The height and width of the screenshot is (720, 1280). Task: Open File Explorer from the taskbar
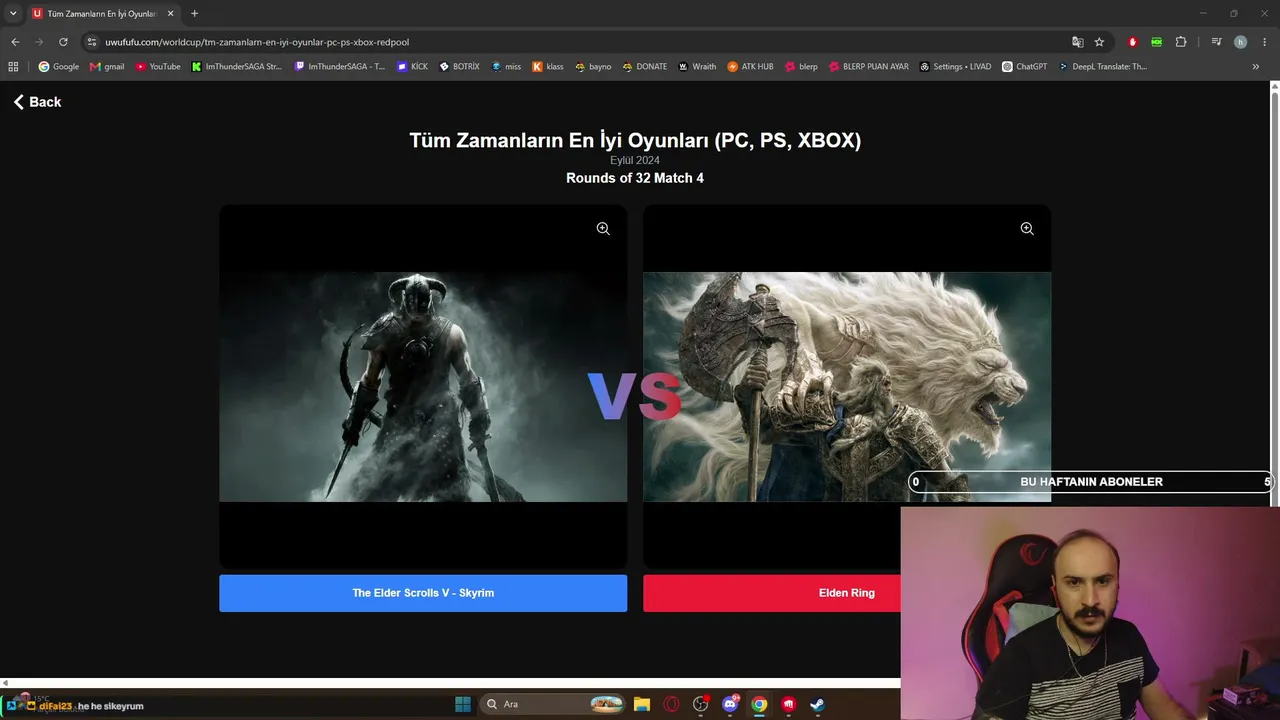(642, 704)
